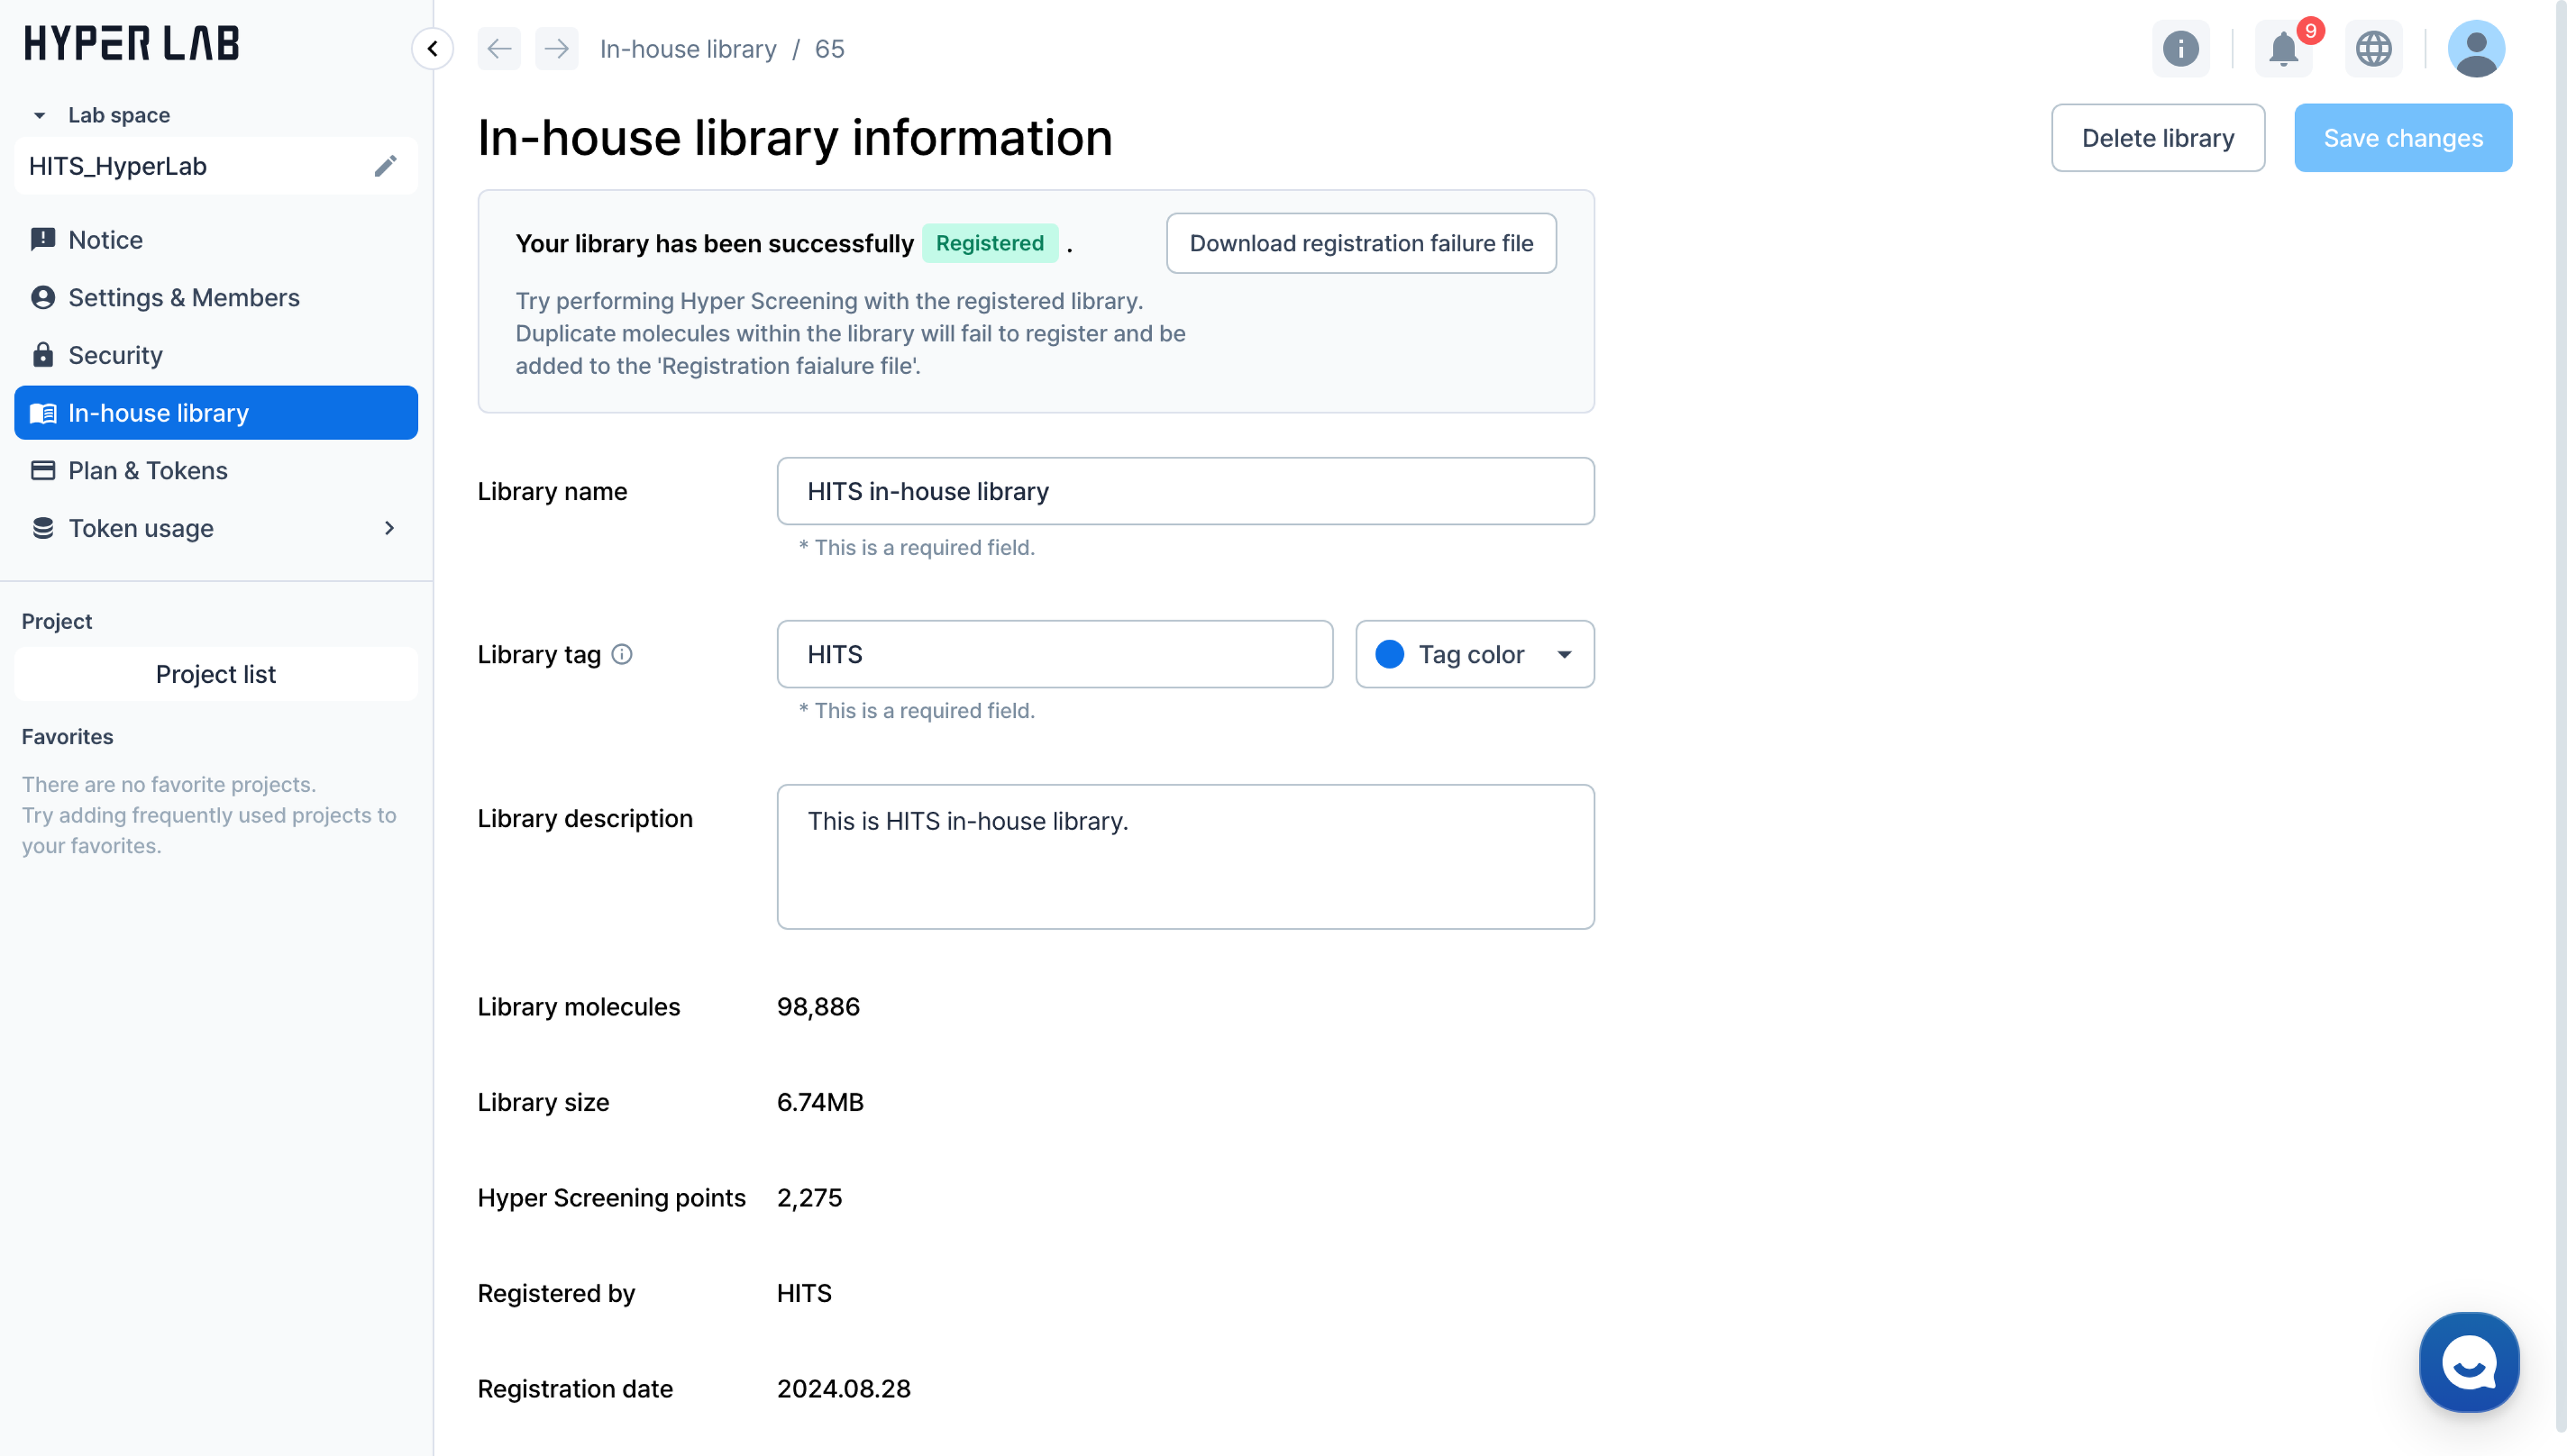
Task: Go back with the left arrow button
Action: pos(499,48)
